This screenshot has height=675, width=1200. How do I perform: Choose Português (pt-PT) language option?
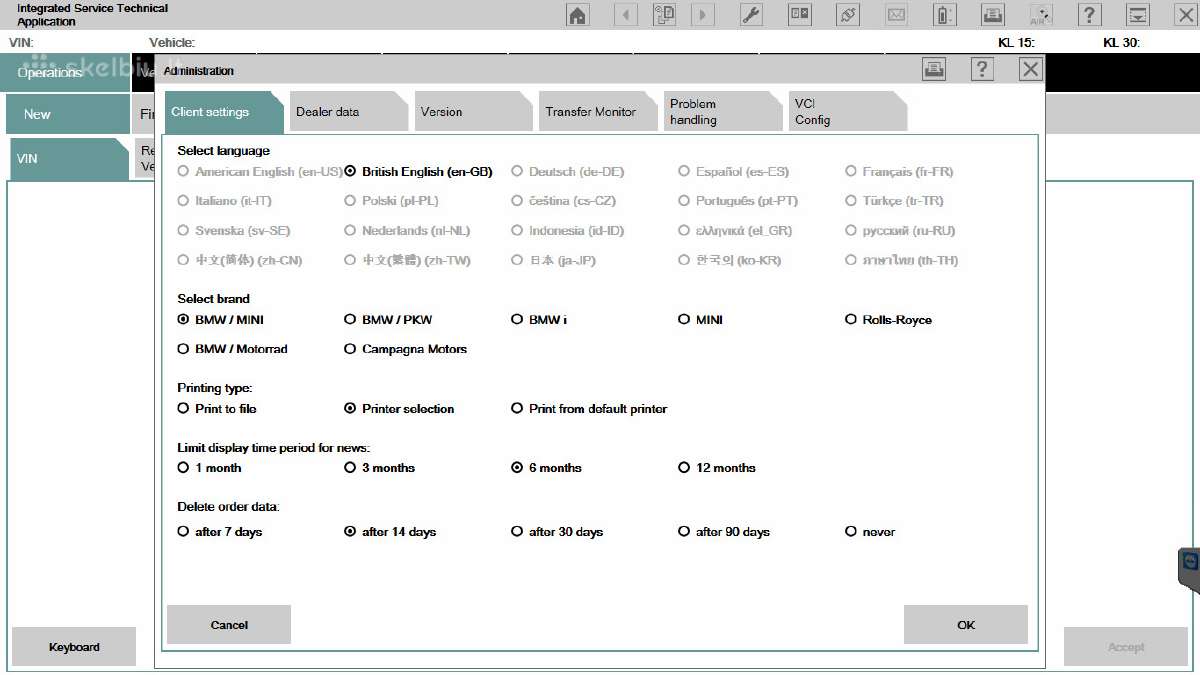(x=738, y=201)
